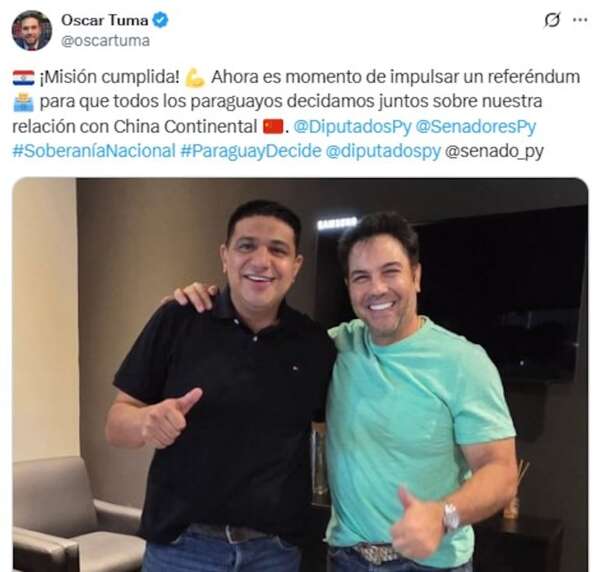
Task: Click the China flag emoji
Action: 273,126
